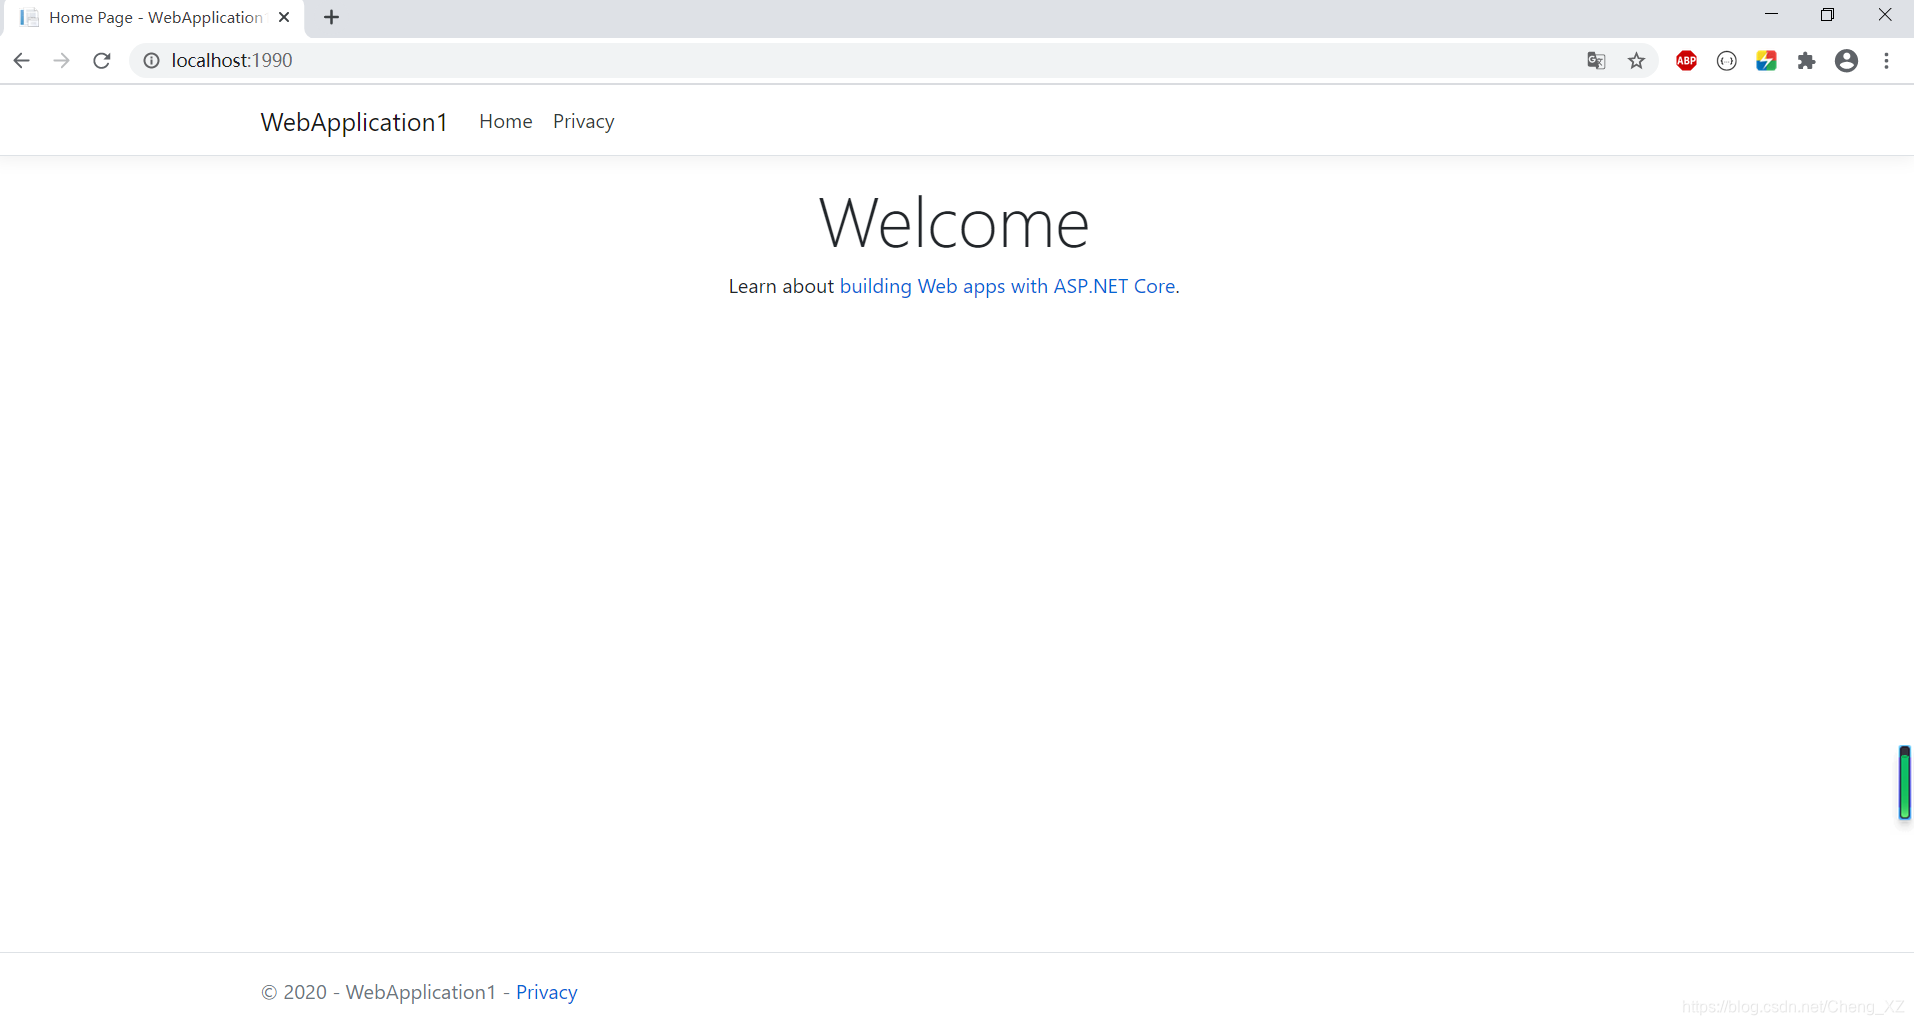Restore down the browser window
Screen dimensions: 1914x1025
pos(1827,15)
